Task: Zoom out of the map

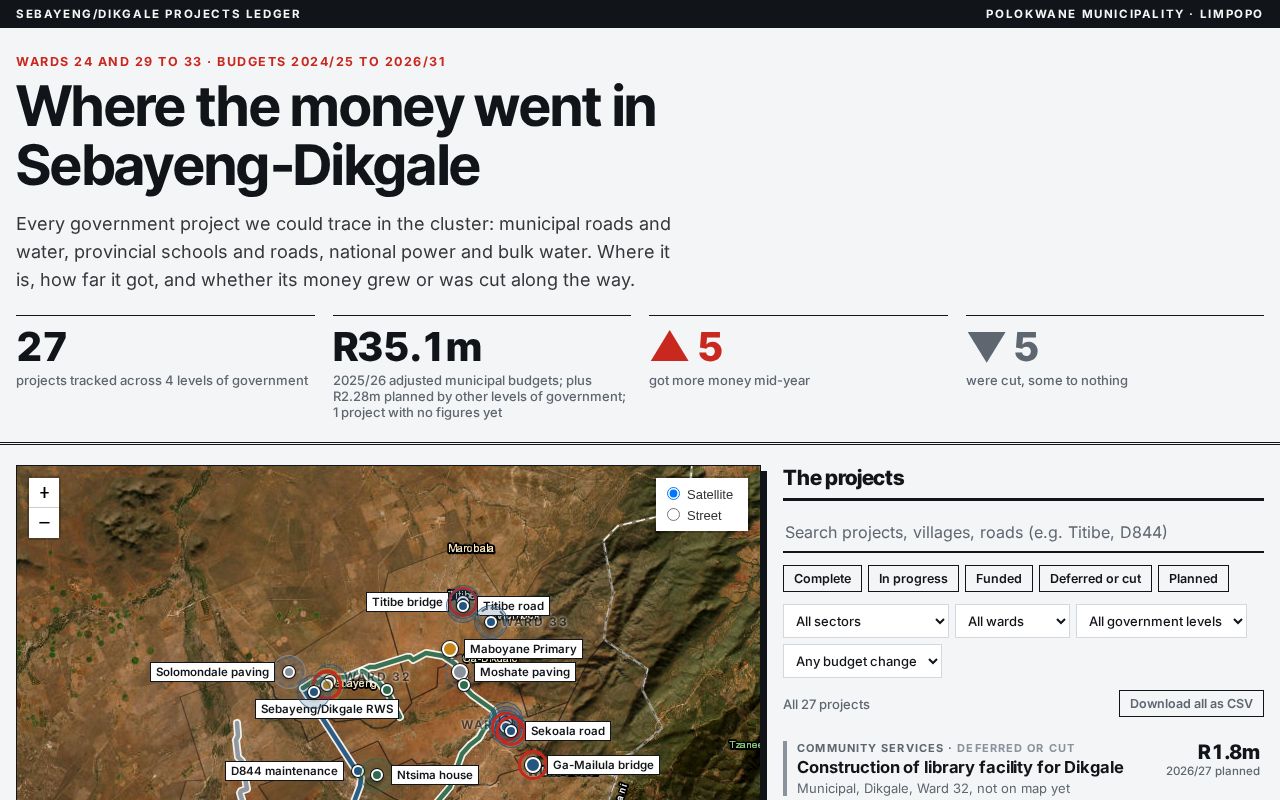Action: click(x=44, y=523)
